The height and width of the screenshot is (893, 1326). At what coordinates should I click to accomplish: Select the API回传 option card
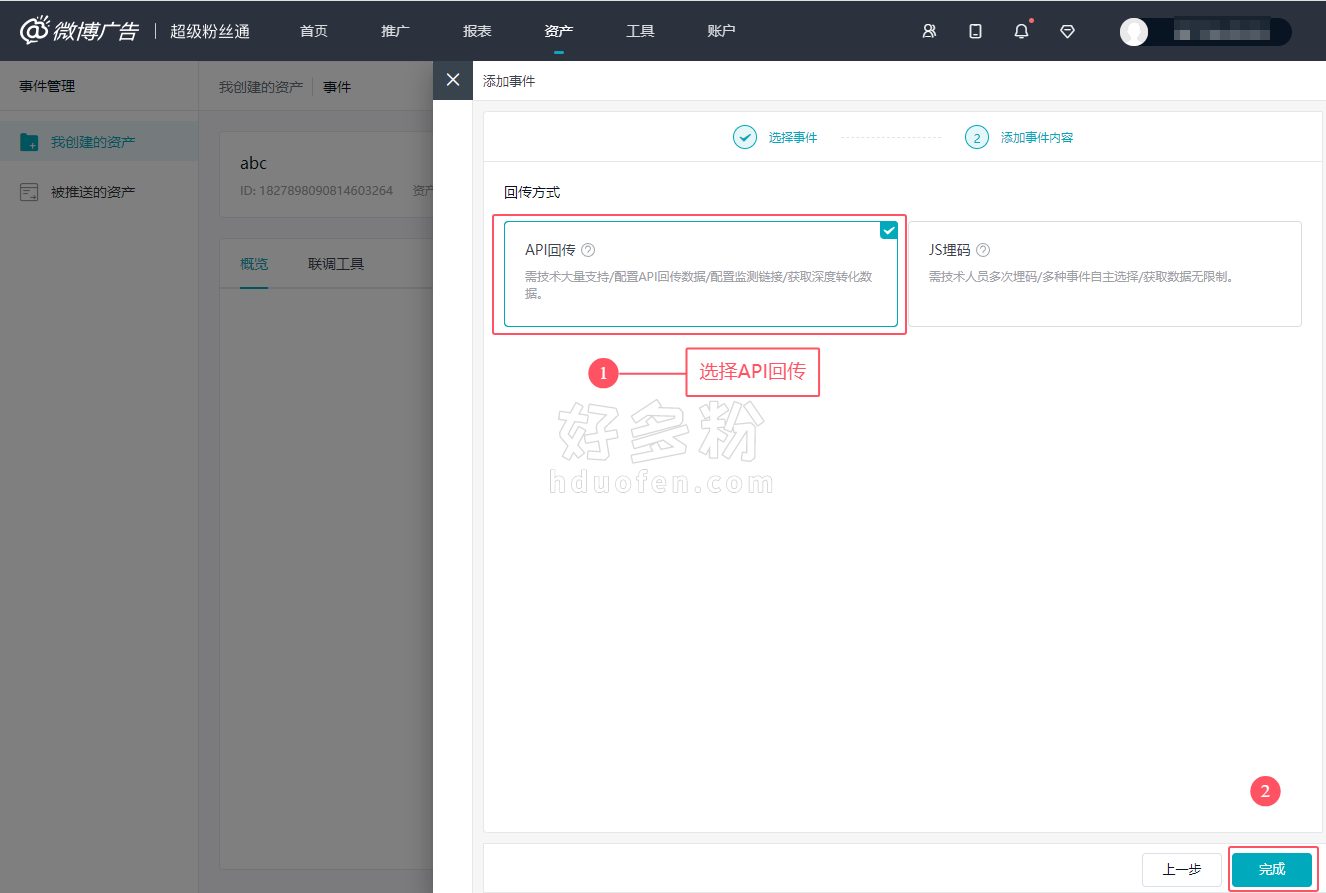[x=701, y=274]
